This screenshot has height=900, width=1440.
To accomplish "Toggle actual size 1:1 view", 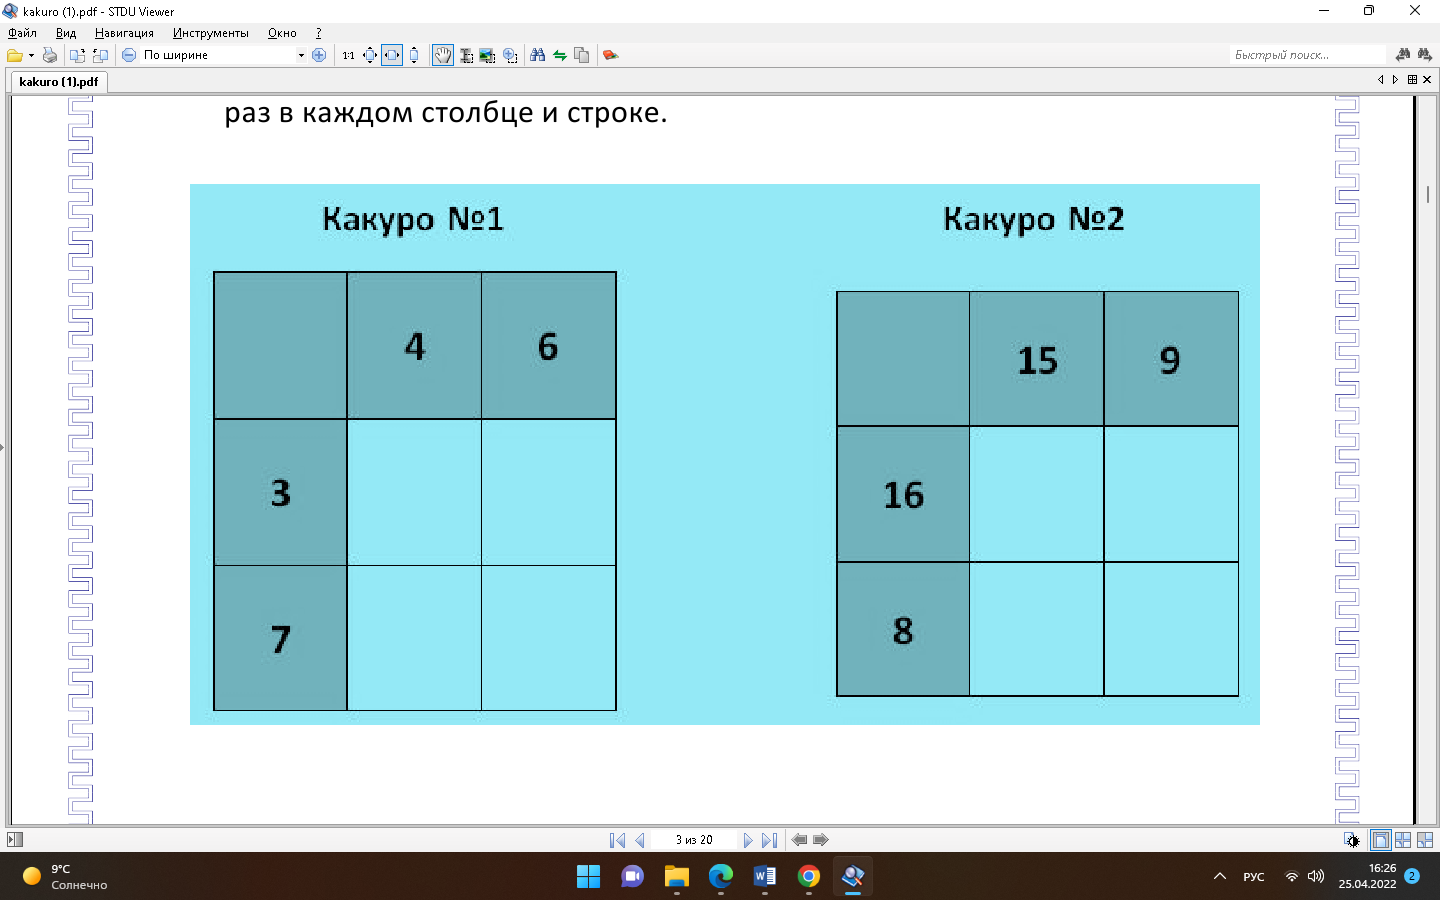I will 348,55.
